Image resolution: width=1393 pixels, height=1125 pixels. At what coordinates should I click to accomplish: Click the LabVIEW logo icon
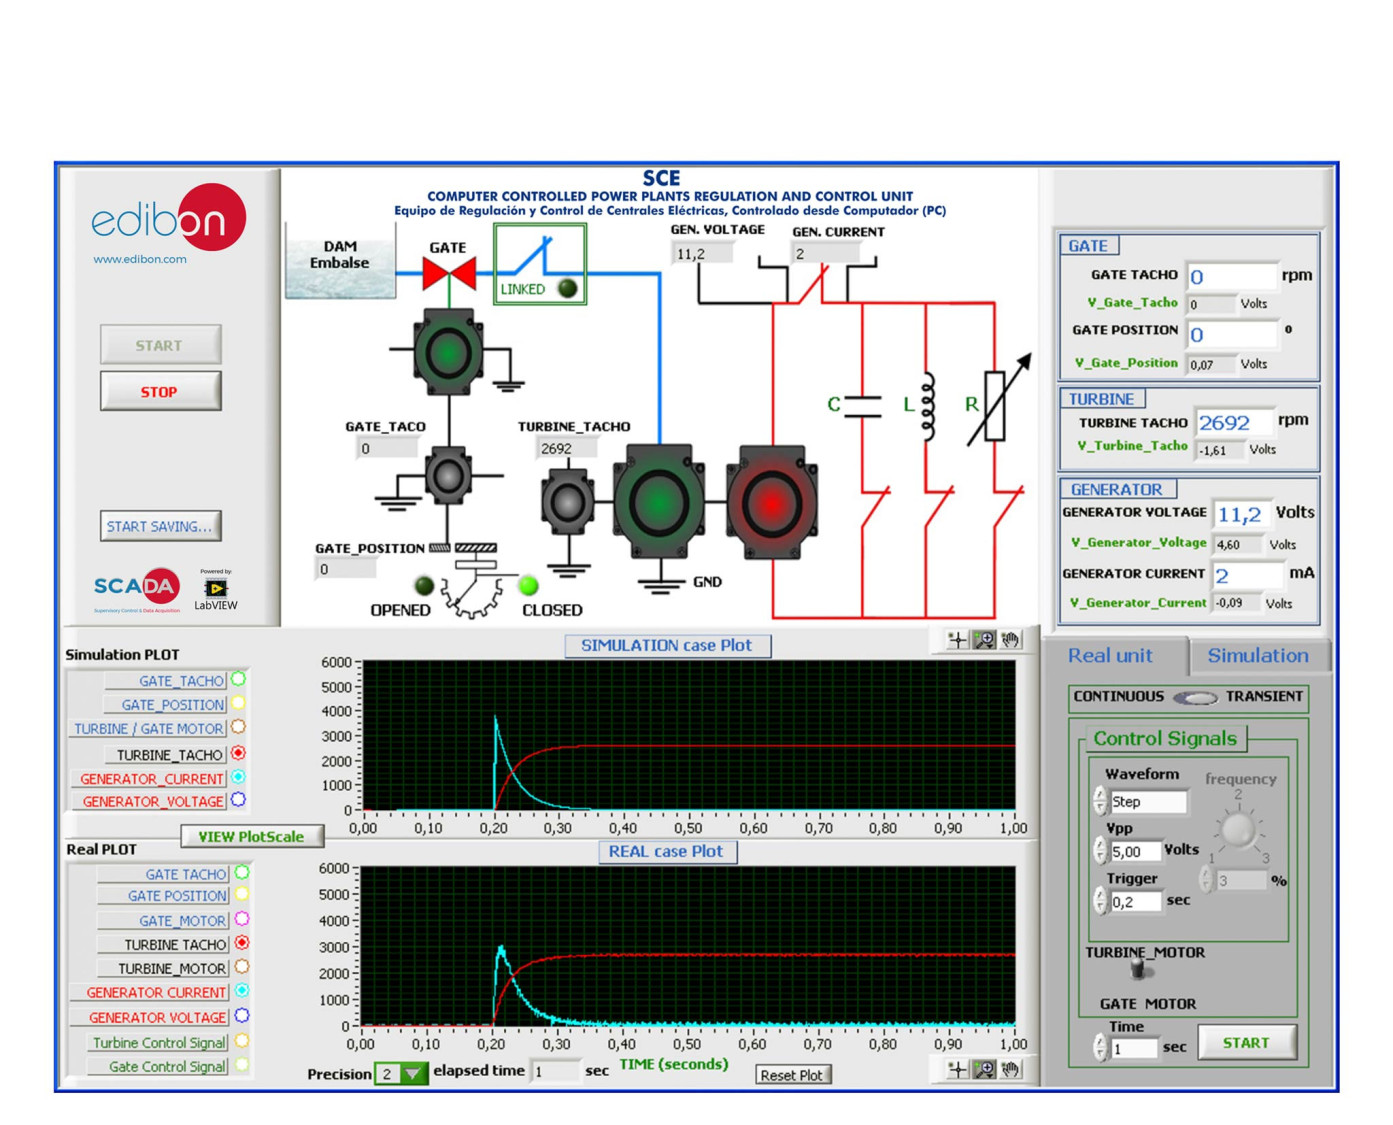click(x=215, y=589)
